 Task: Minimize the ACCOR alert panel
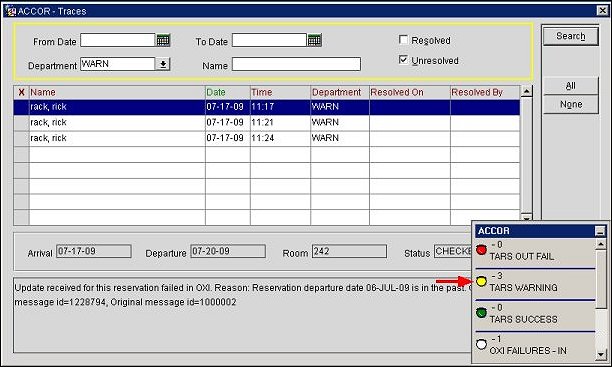click(x=600, y=231)
